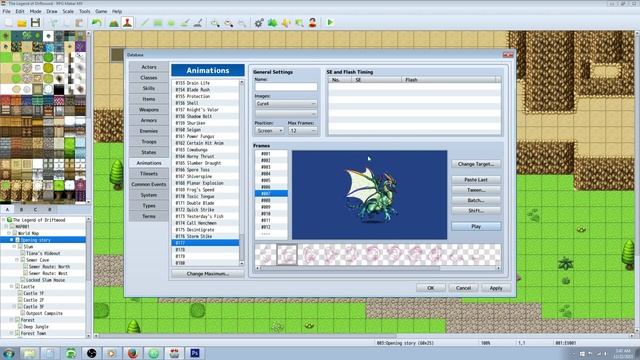The image size is (640, 360).
Task: Collapse the World Map tree node
Action: tap(9, 233)
